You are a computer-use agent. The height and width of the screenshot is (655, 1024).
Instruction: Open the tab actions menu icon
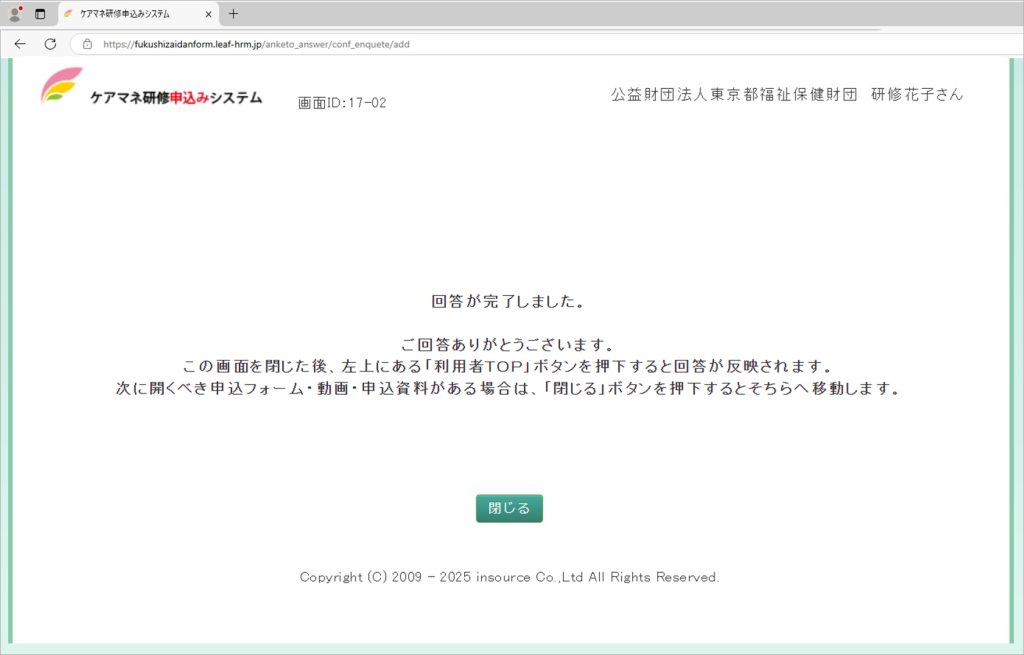point(40,14)
